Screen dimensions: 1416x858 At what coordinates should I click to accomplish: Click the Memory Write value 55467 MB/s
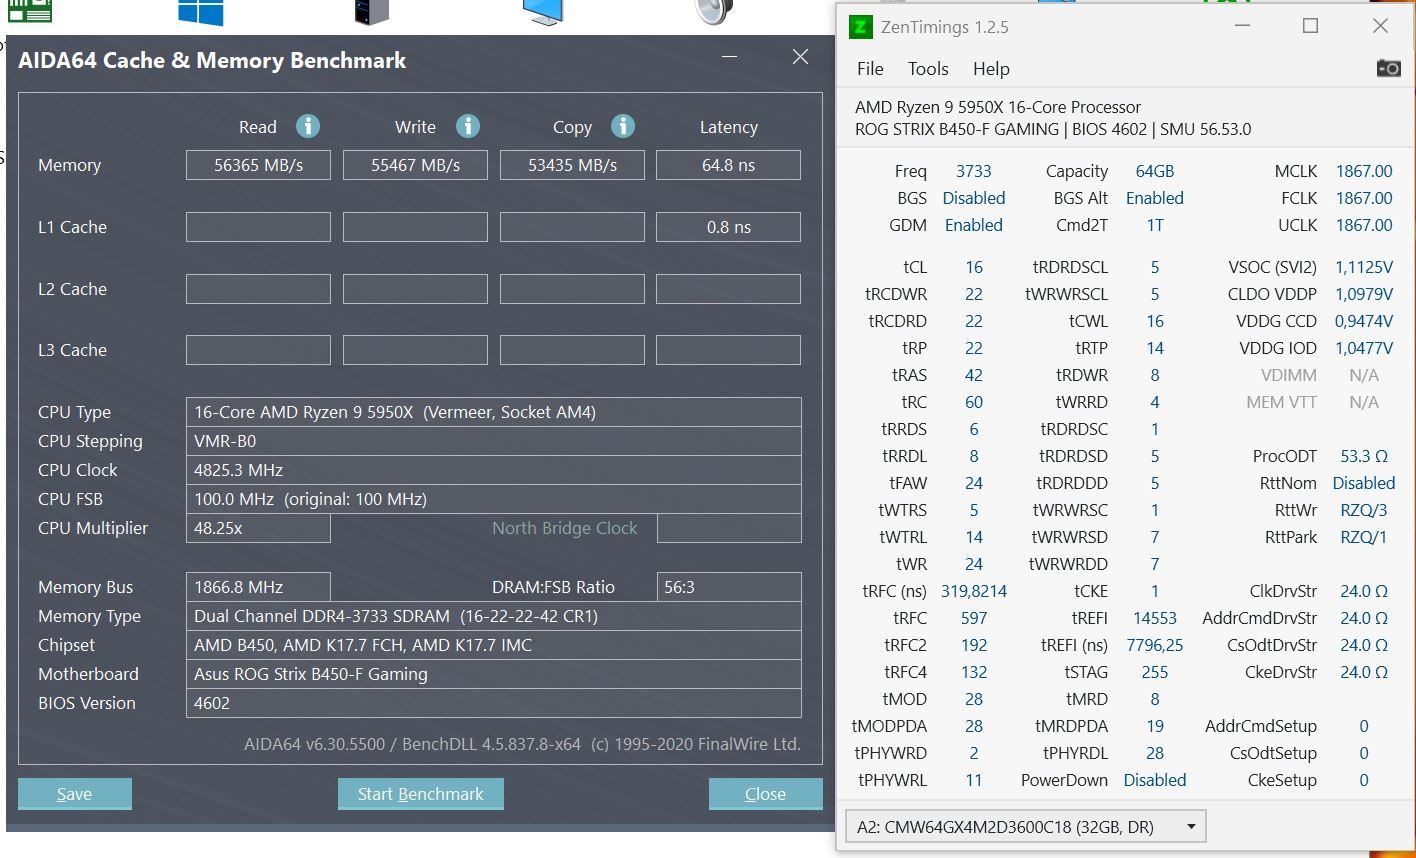415,165
